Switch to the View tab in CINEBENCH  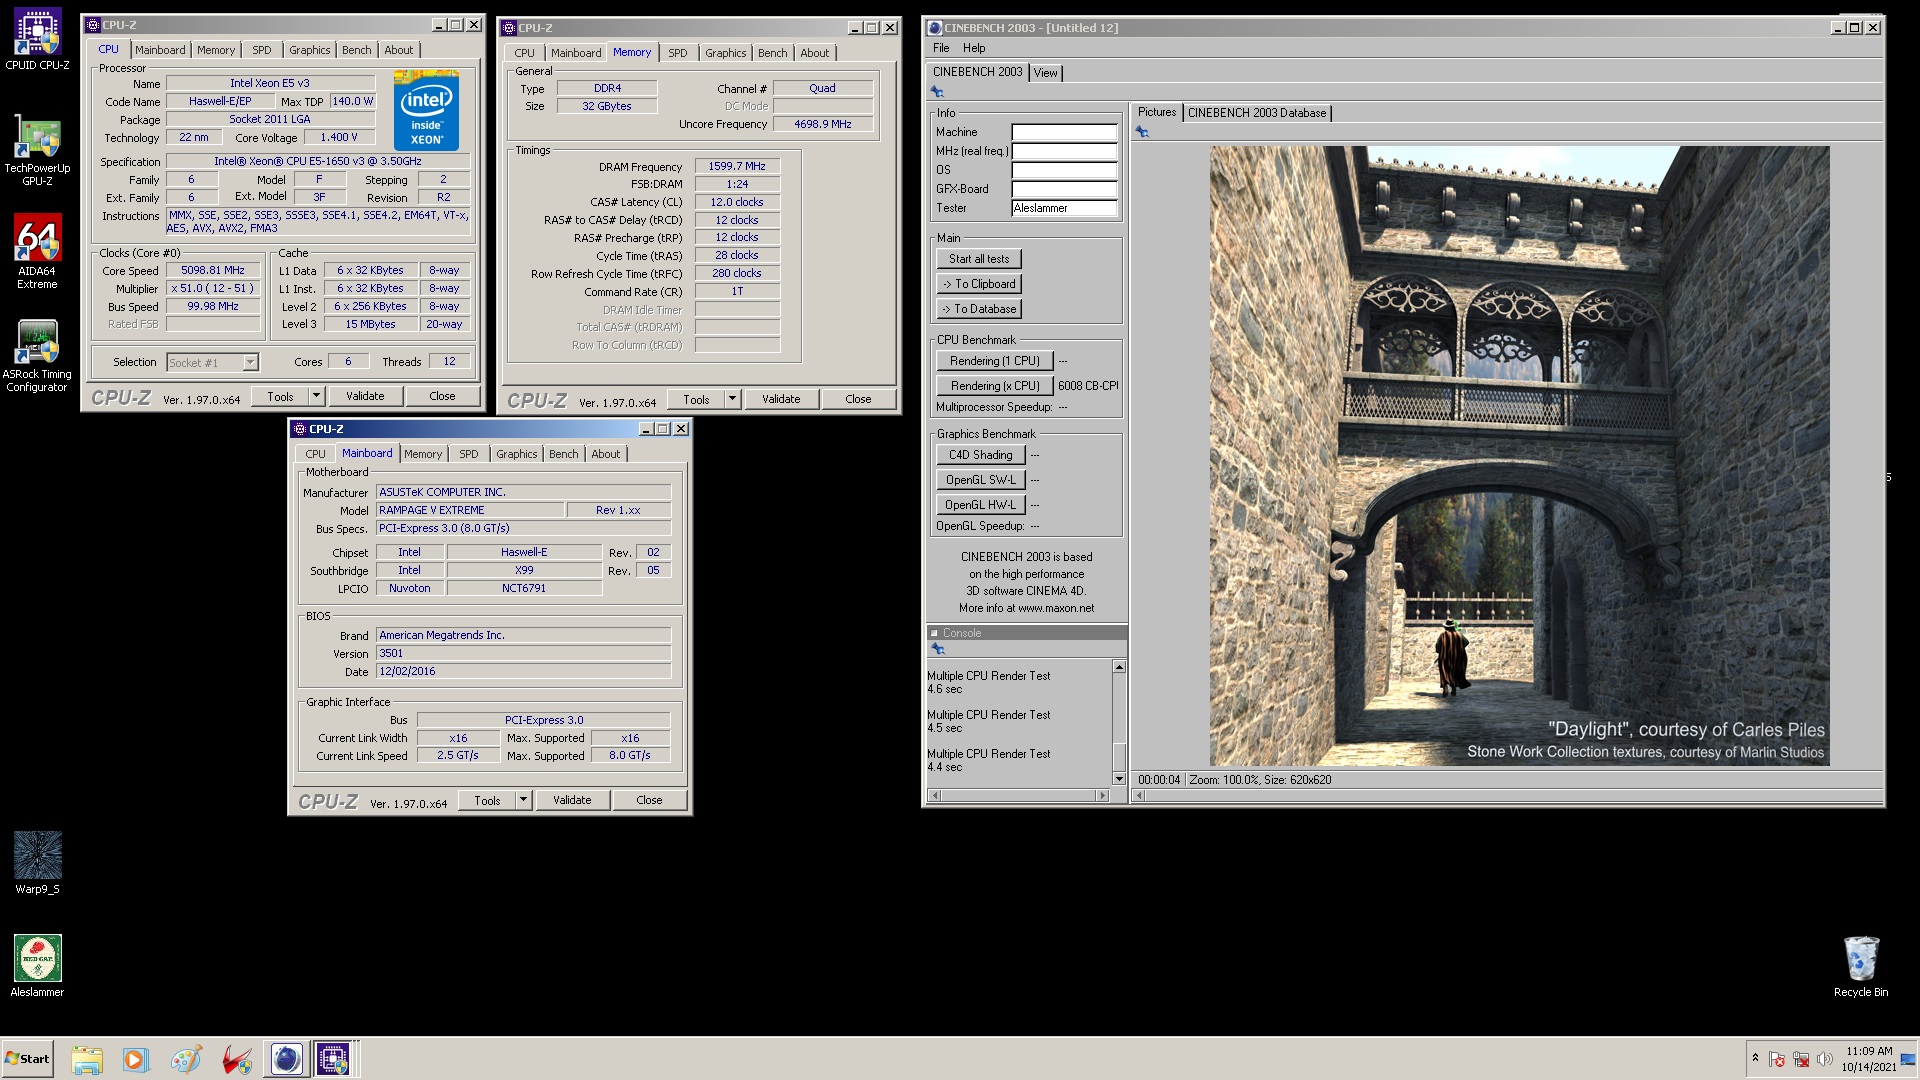click(1045, 73)
